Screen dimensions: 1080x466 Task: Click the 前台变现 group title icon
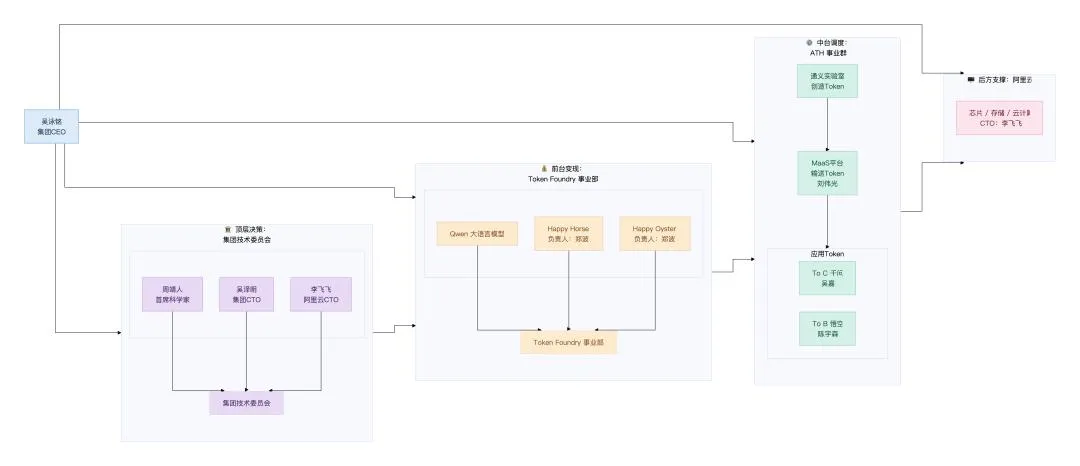tap(543, 168)
